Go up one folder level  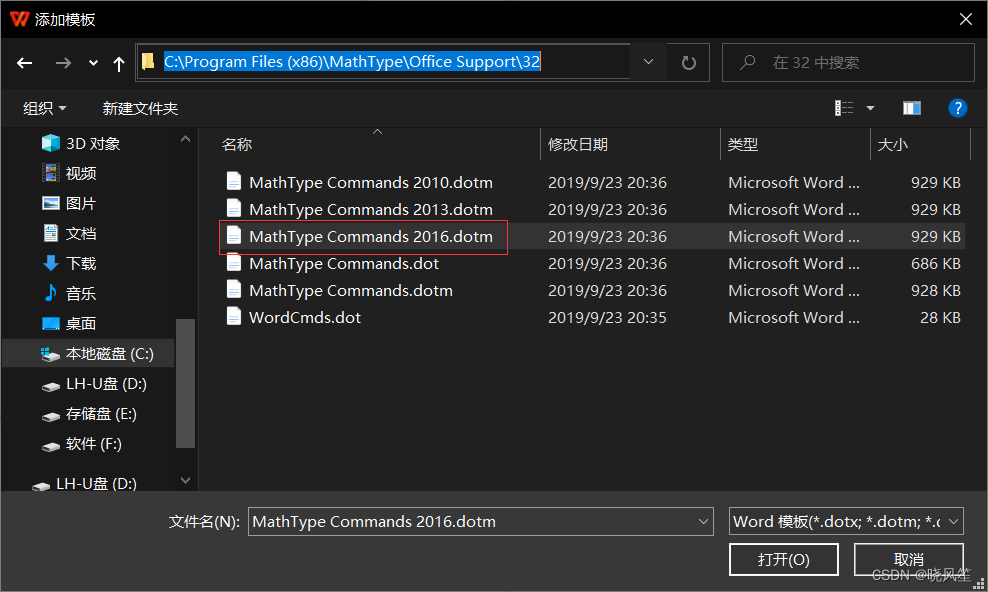[118, 63]
